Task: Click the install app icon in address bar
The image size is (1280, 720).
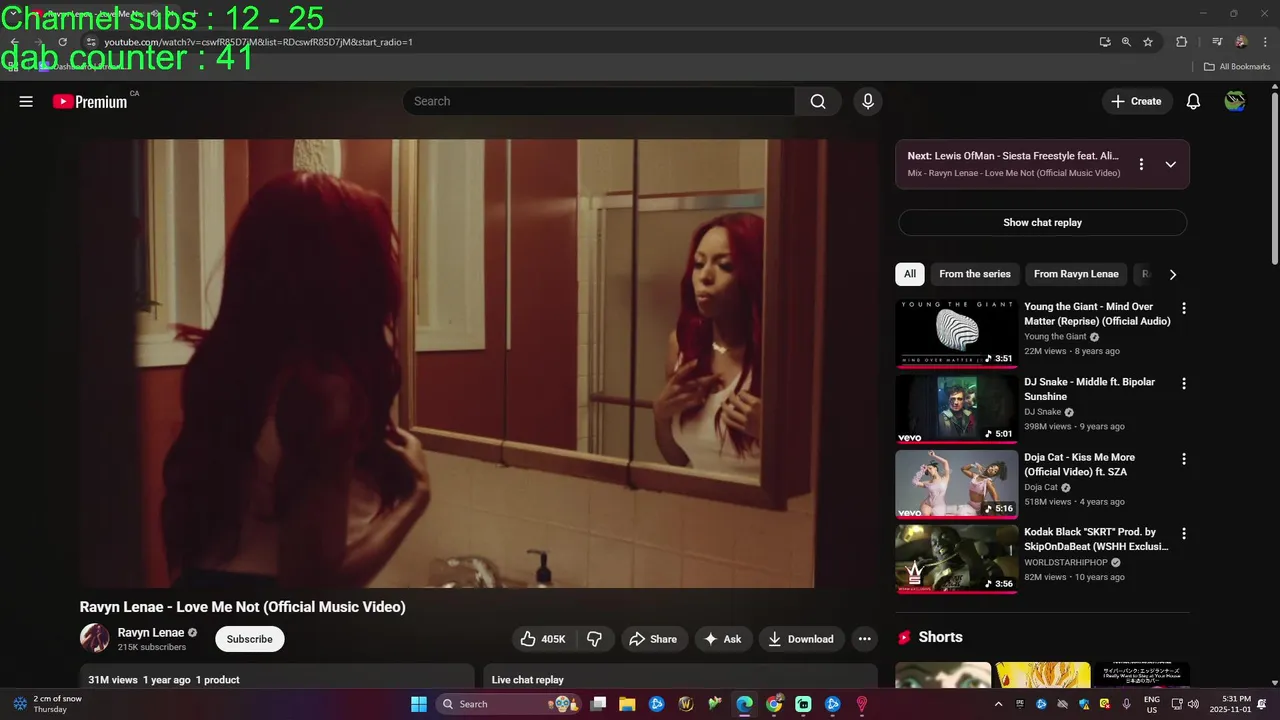Action: click(1104, 42)
